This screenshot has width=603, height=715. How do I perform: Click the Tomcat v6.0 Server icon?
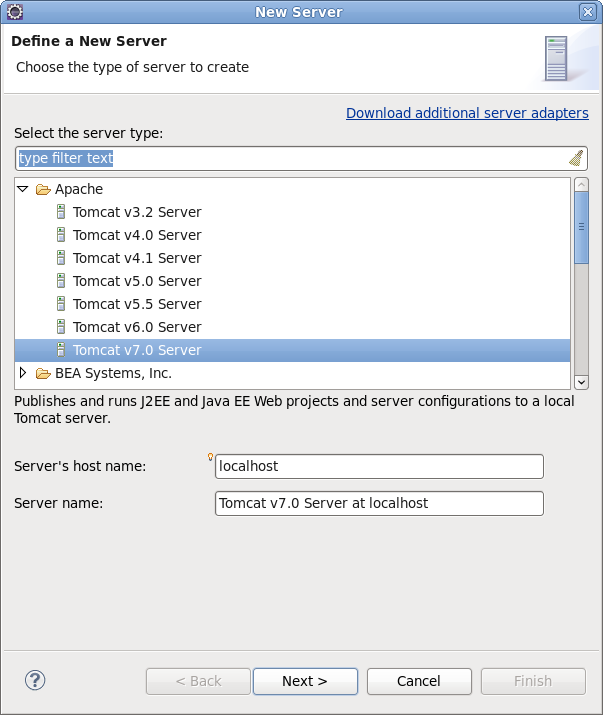click(x=61, y=327)
